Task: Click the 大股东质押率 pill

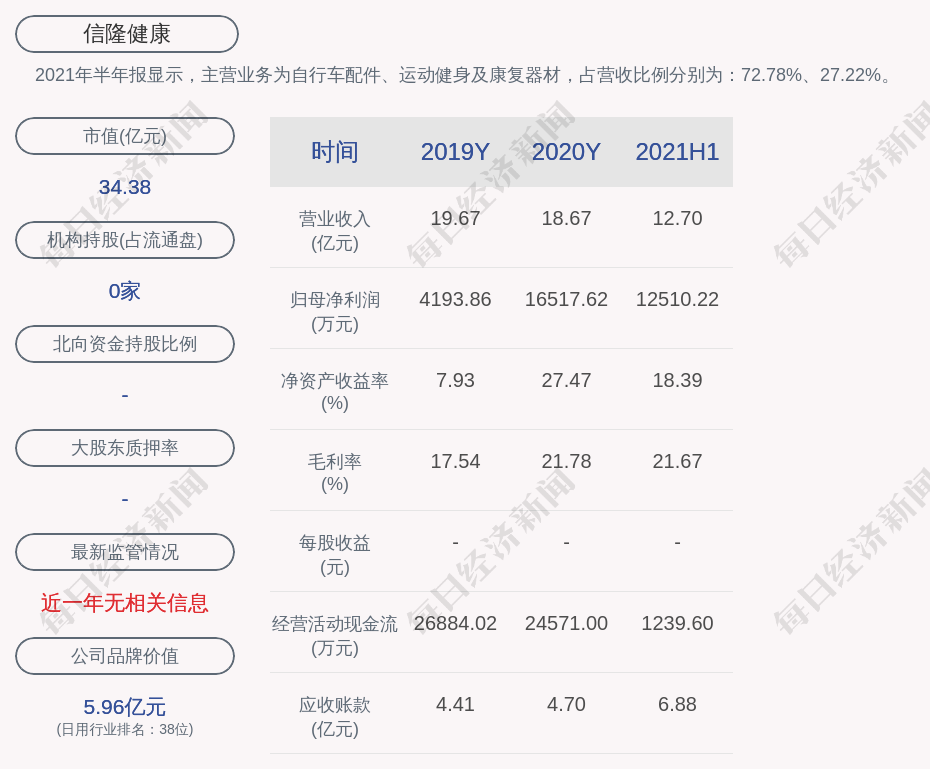Action: point(125,448)
